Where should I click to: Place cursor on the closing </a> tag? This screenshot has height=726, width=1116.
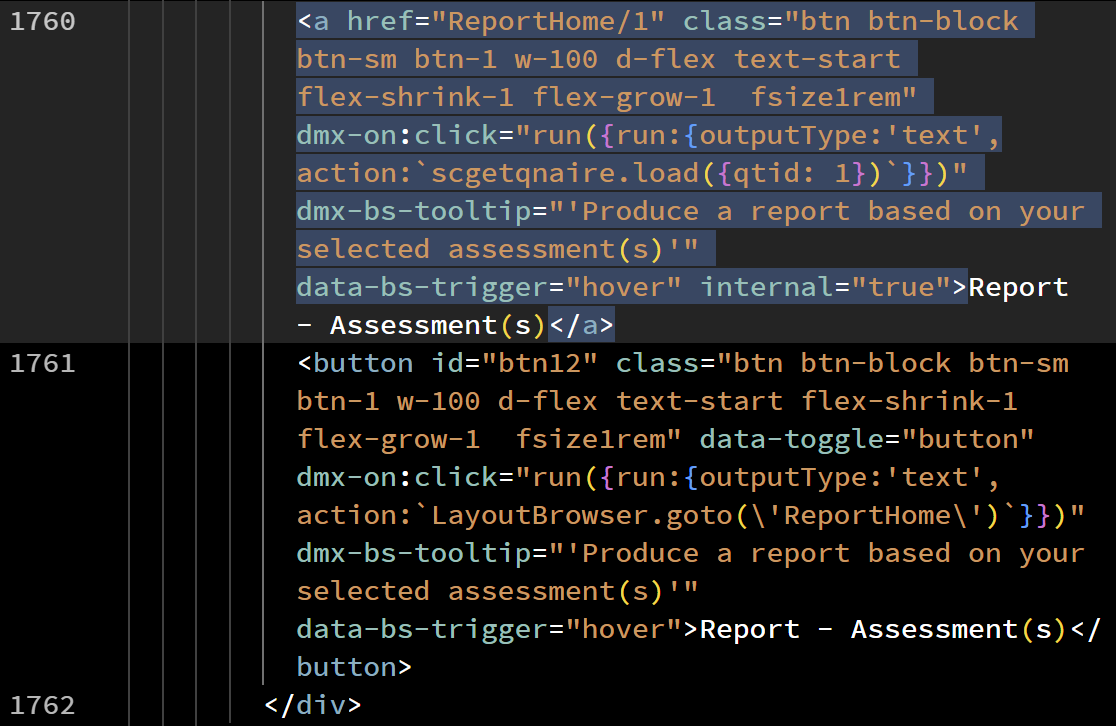582,325
